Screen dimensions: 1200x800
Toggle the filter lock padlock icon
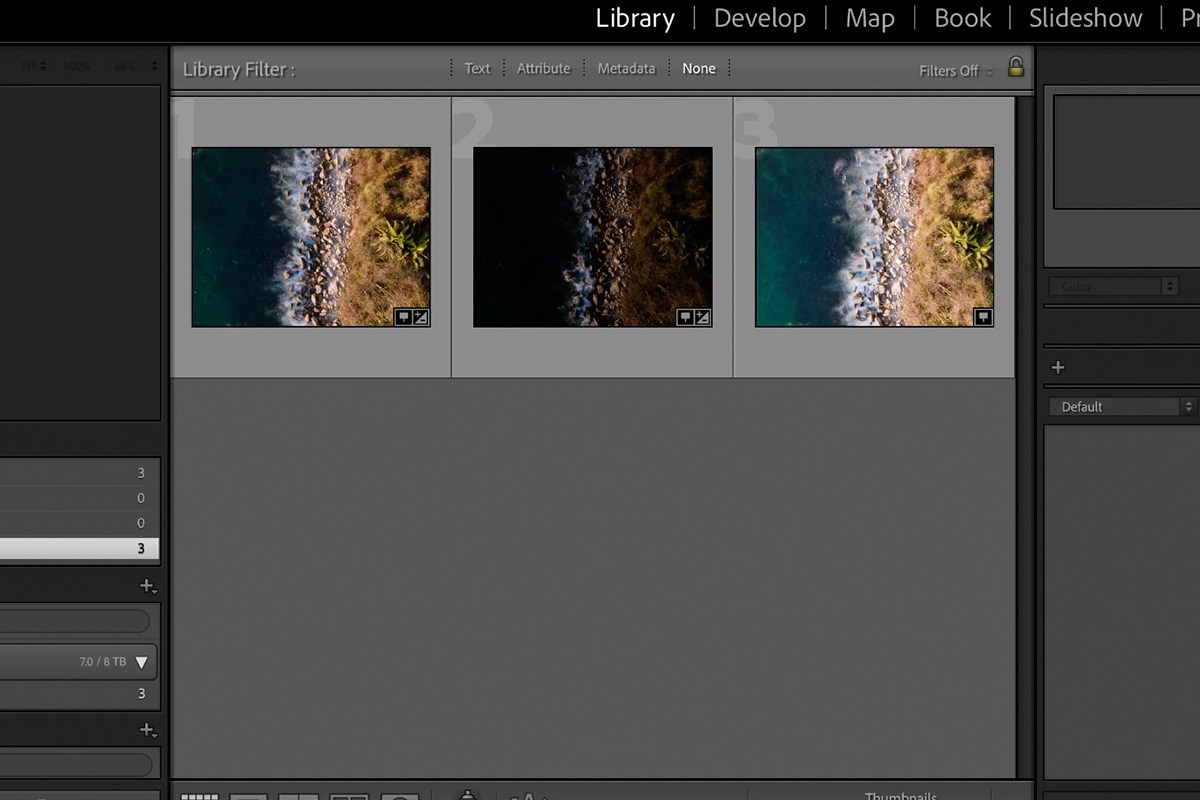[1016, 67]
